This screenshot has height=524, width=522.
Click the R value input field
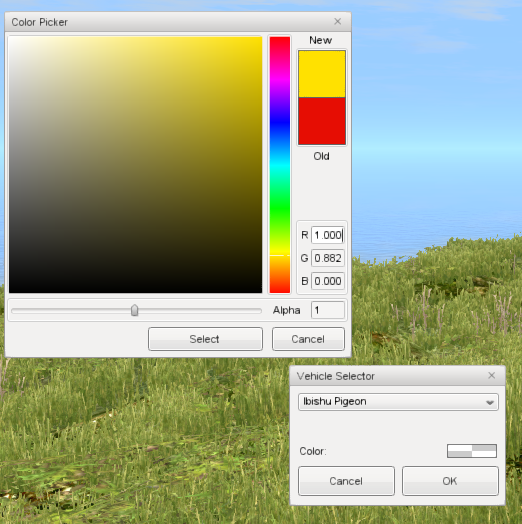pyautogui.click(x=328, y=235)
